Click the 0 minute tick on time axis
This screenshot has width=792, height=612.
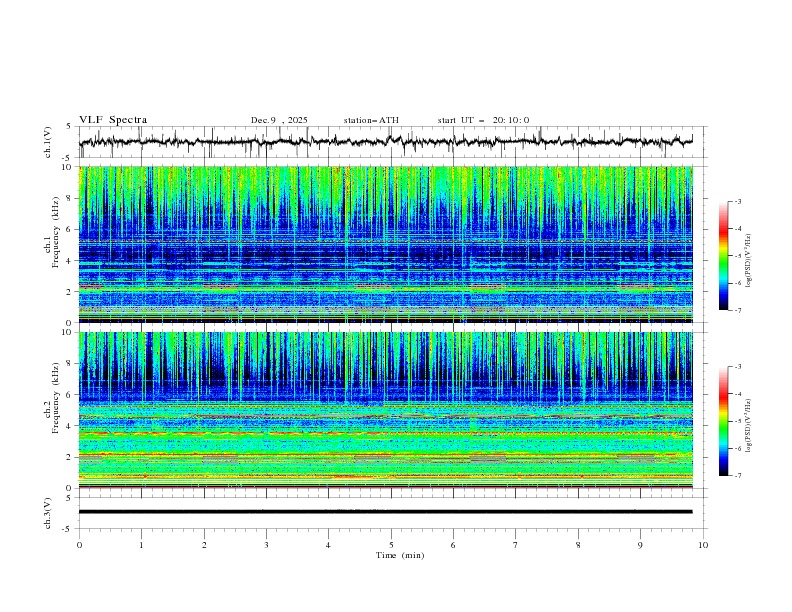tap(79, 545)
